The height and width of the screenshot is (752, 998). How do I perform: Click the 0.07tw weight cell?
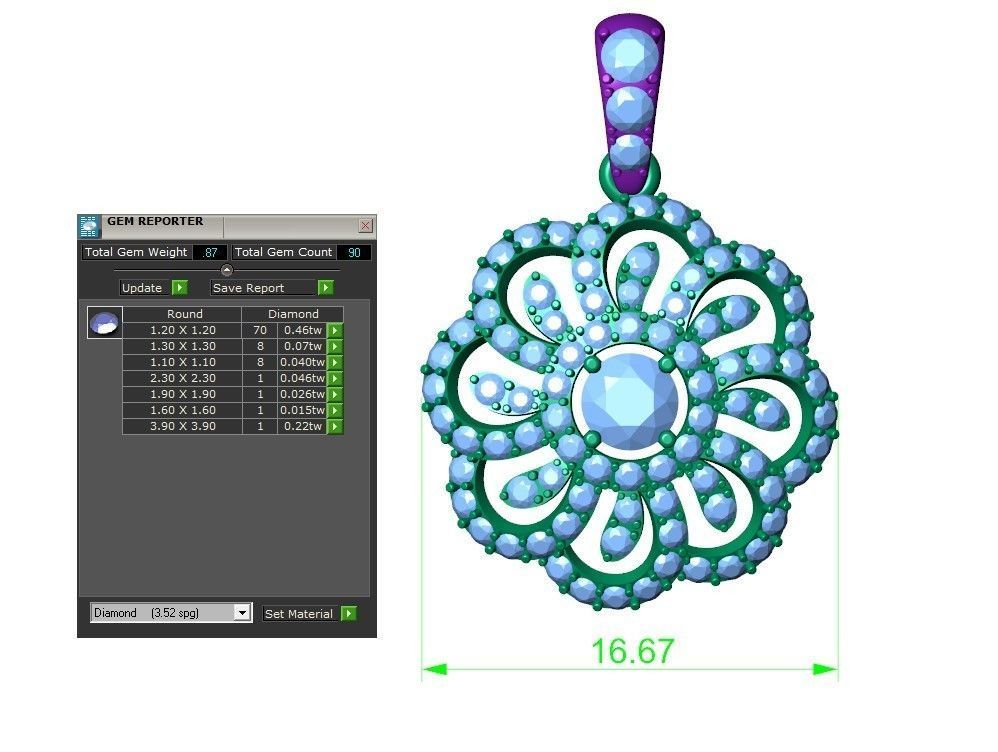(302, 346)
